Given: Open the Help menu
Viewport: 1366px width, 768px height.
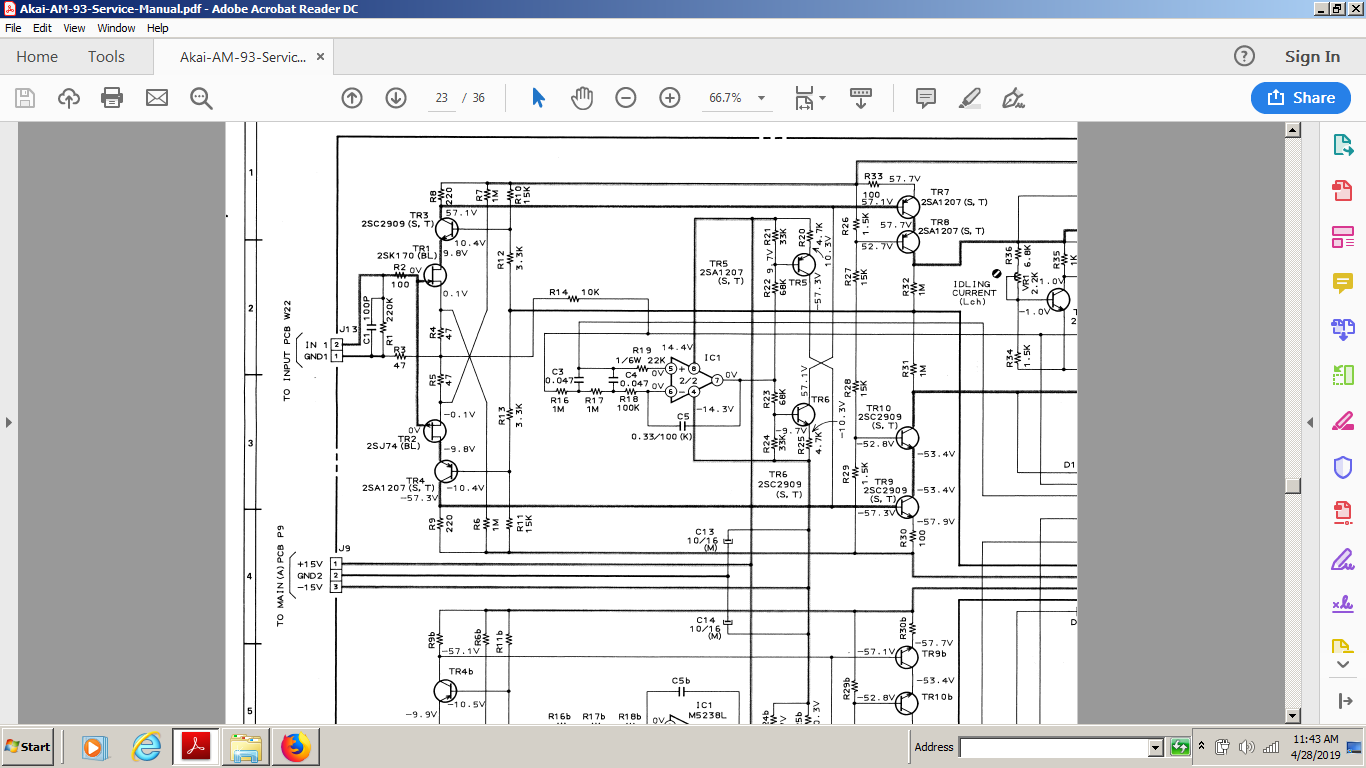Looking at the screenshot, I should click(x=158, y=28).
